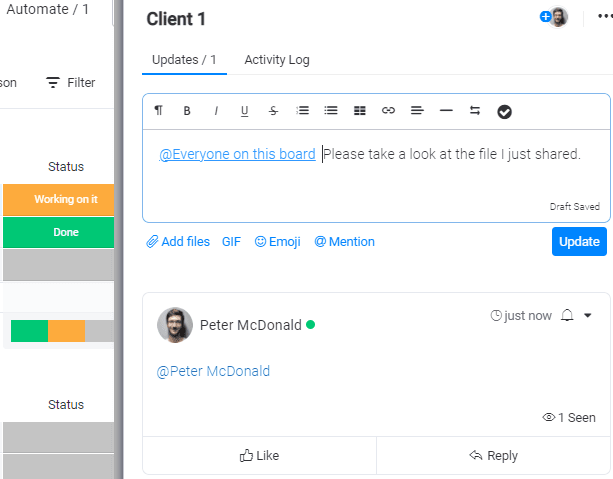
Task: Set the empty grey status cell under Done
Action: click(x=59, y=265)
